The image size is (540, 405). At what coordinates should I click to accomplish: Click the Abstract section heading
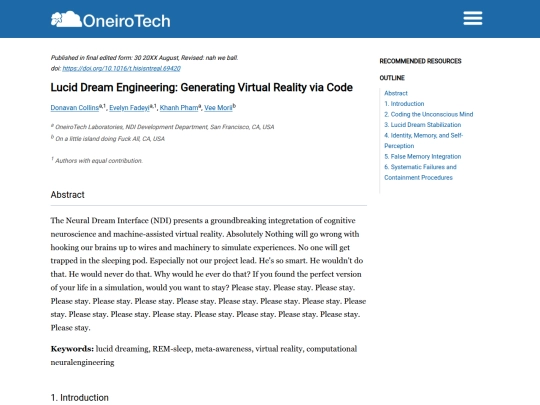click(68, 195)
